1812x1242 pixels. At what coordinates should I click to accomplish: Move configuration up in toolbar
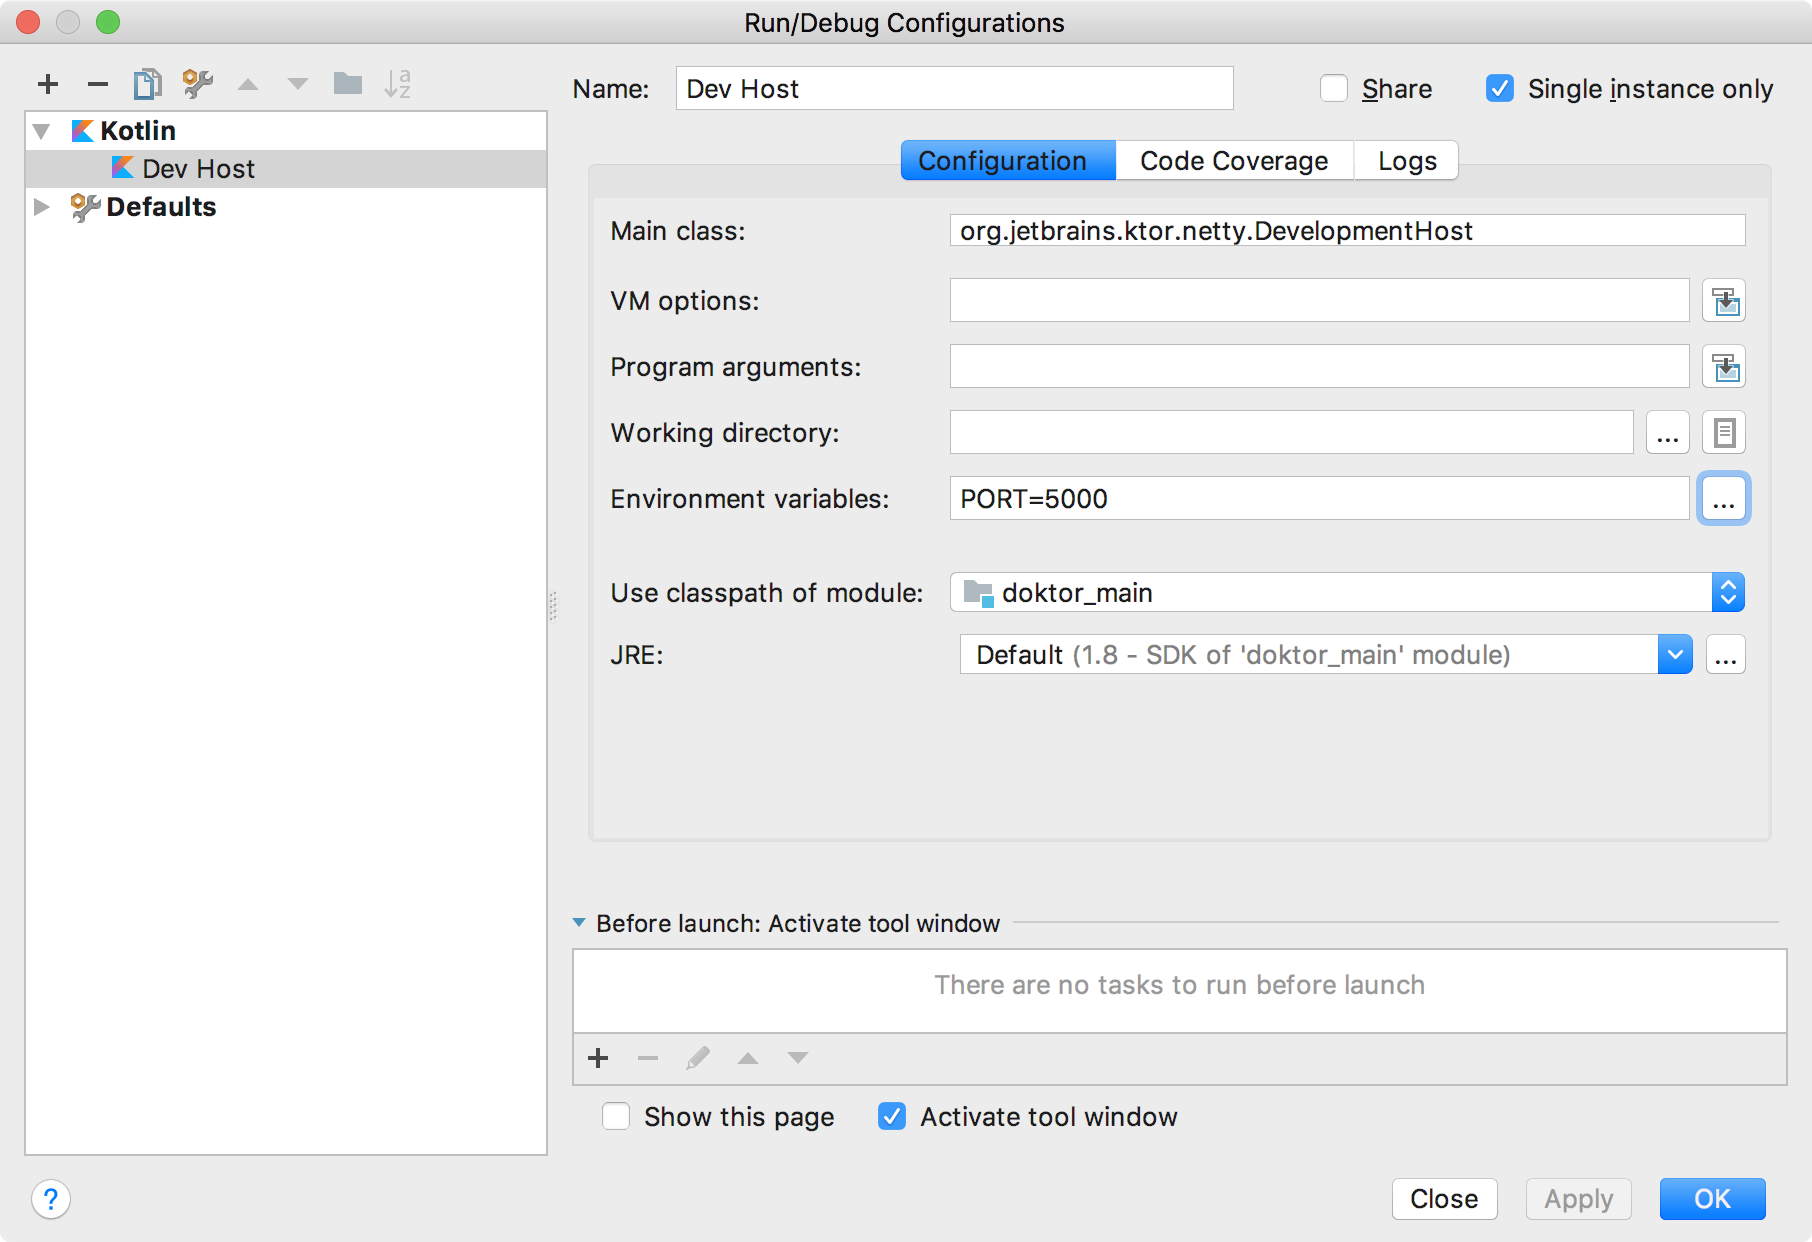click(x=248, y=84)
